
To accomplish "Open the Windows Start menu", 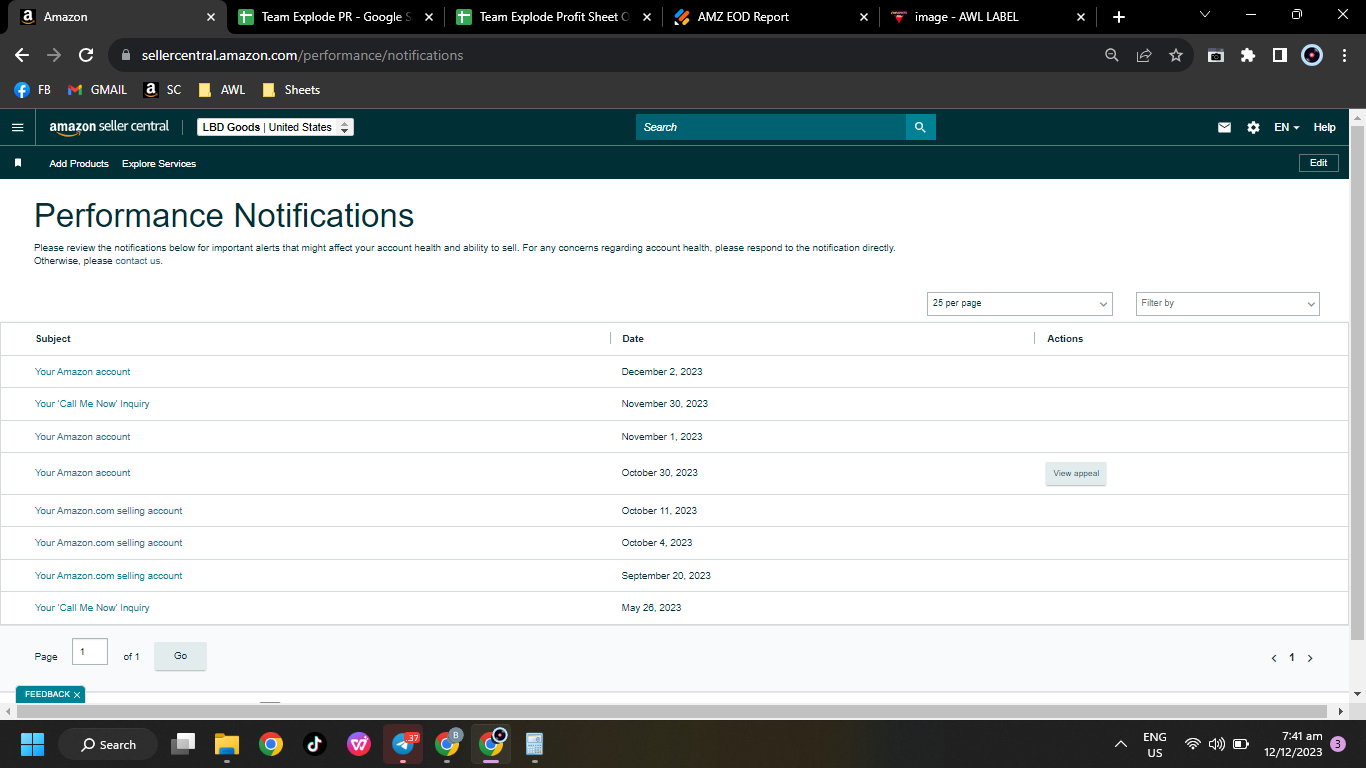I will tap(32, 744).
